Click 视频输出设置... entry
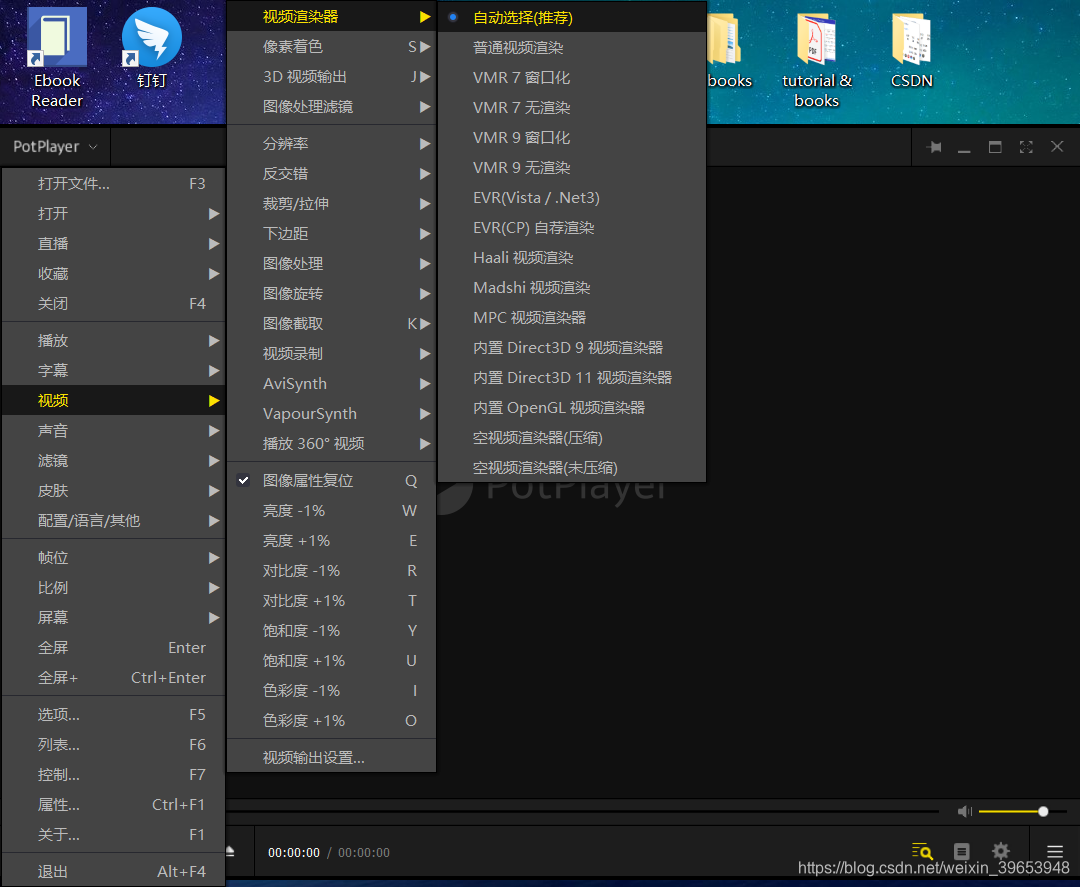This screenshot has width=1080, height=887. click(x=331, y=758)
